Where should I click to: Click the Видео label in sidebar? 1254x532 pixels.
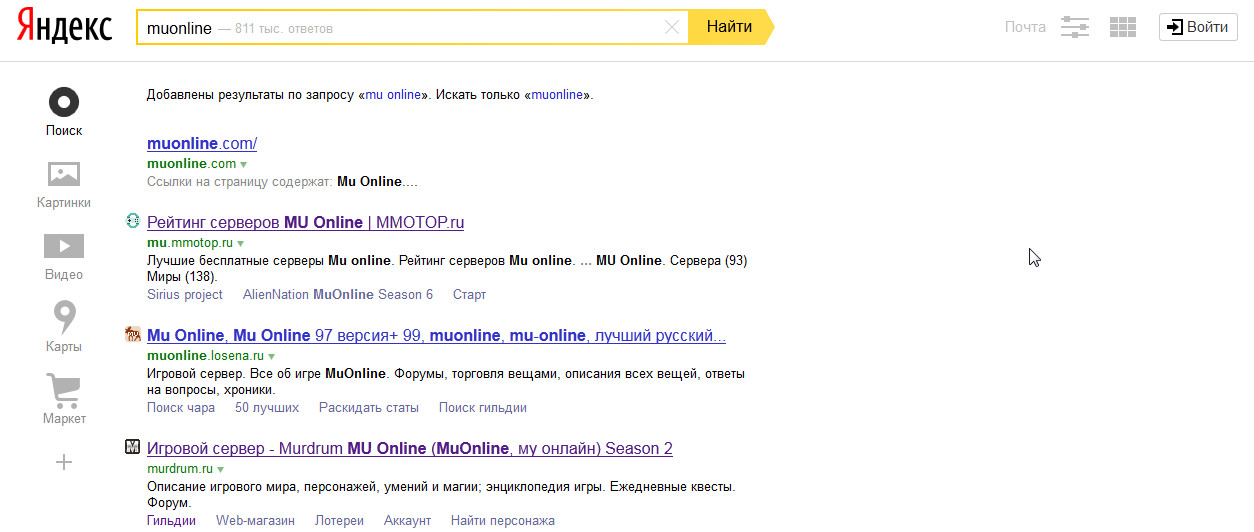(64, 275)
